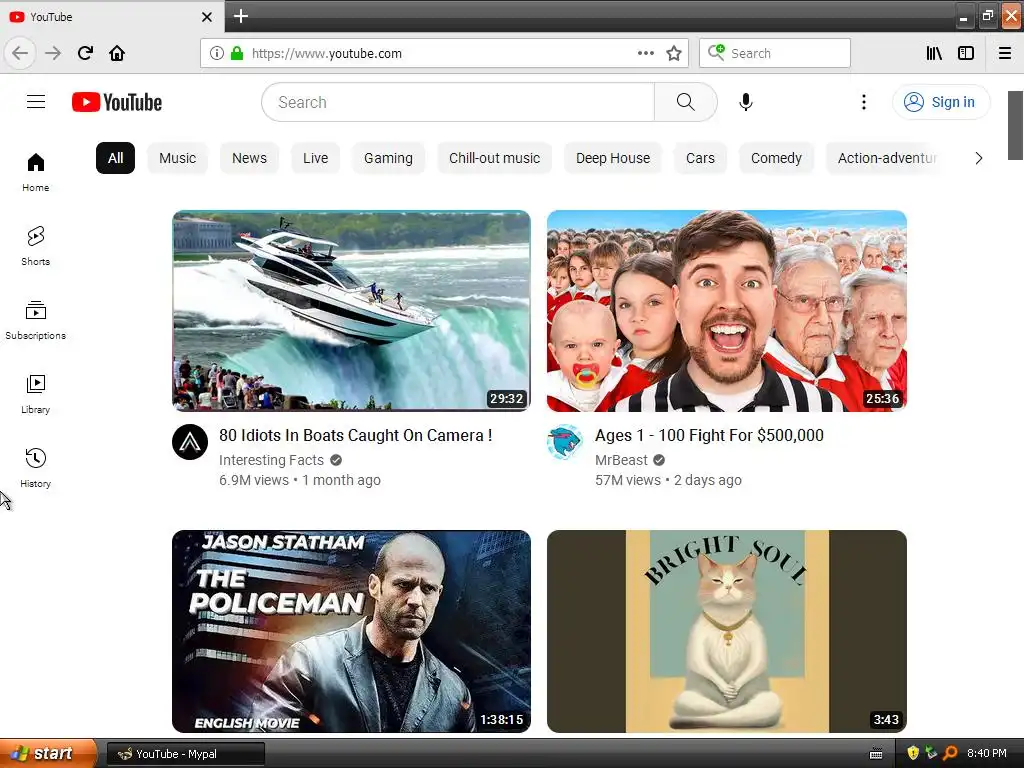Image resolution: width=1024 pixels, height=768 pixels.
Task: Select the Action-adventure filter chip
Action: (x=887, y=158)
